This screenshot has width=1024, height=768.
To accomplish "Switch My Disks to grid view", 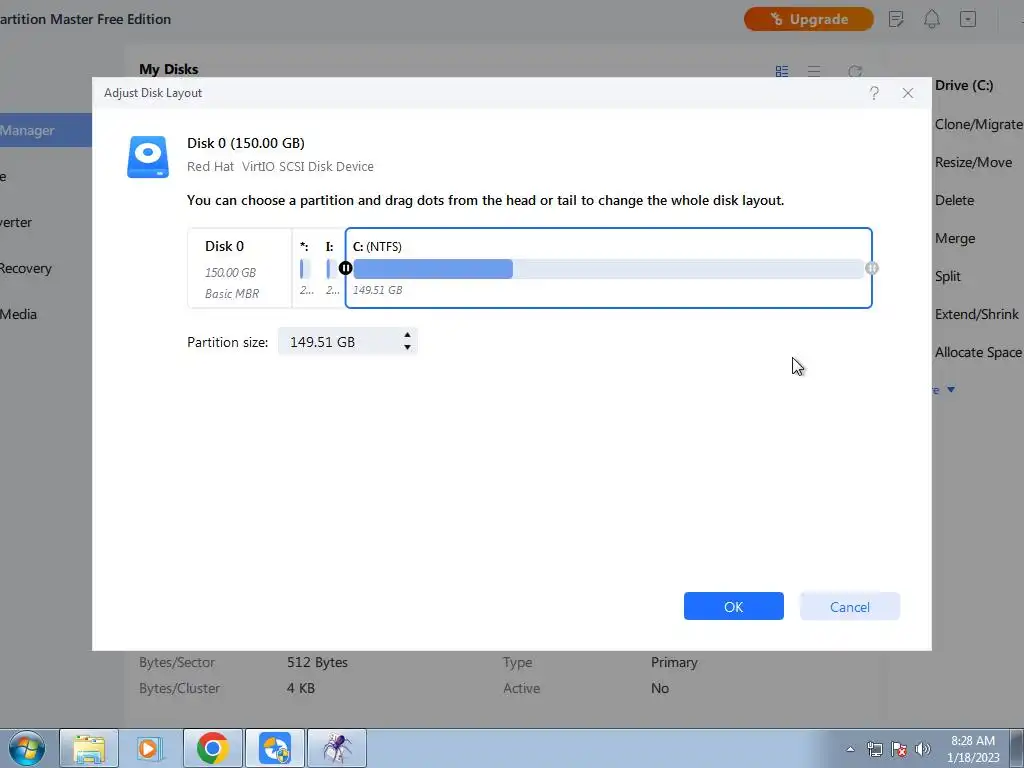I will tap(782, 71).
